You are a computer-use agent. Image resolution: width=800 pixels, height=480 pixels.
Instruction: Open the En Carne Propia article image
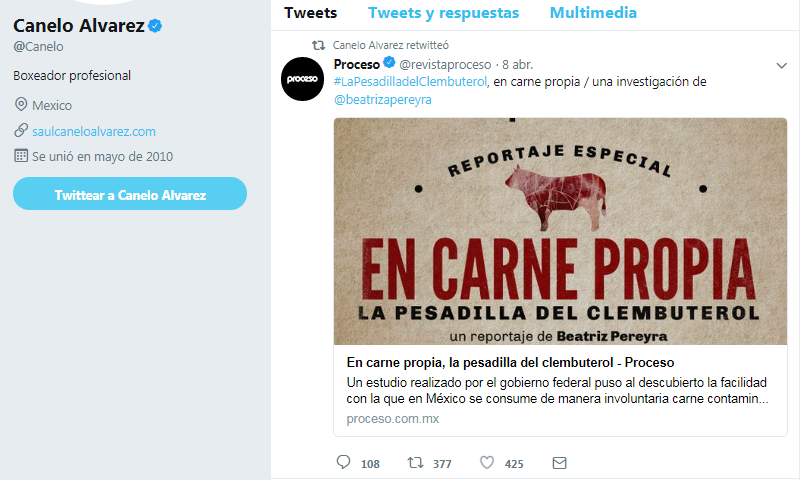point(560,232)
